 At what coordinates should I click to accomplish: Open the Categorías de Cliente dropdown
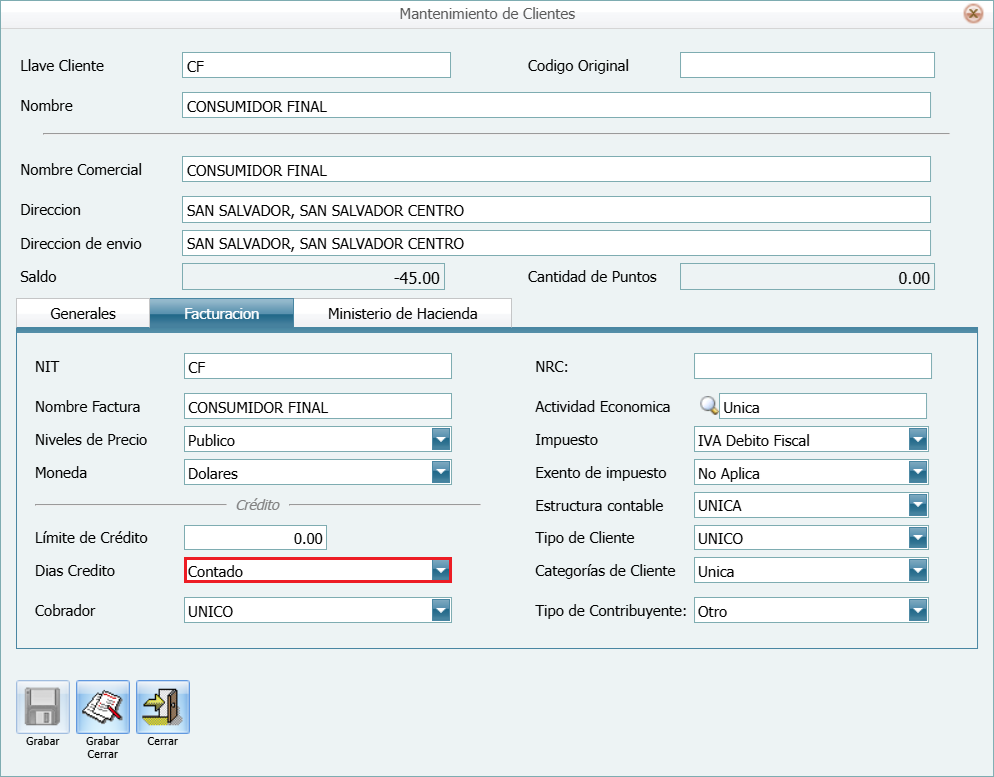point(917,570)
